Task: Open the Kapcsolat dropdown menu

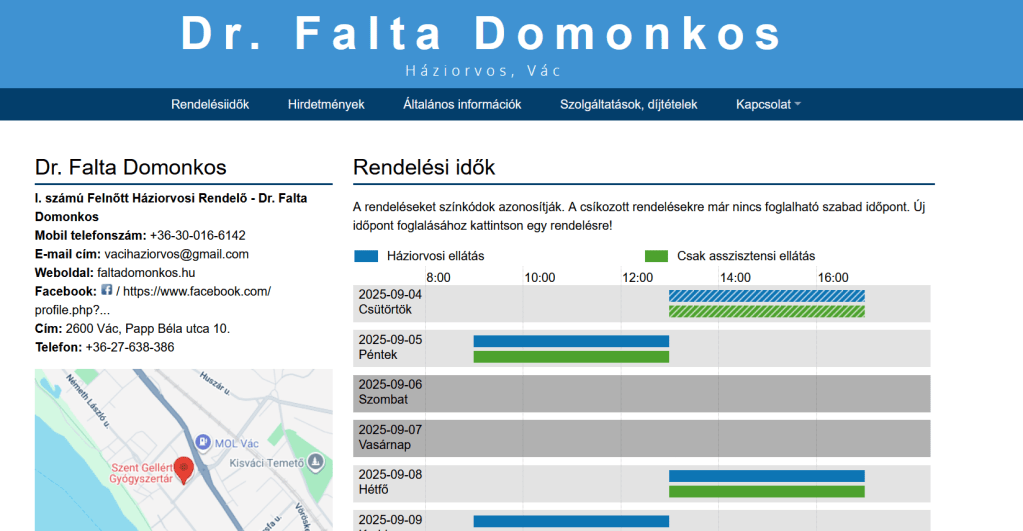Action: click(x=768, y=104)
